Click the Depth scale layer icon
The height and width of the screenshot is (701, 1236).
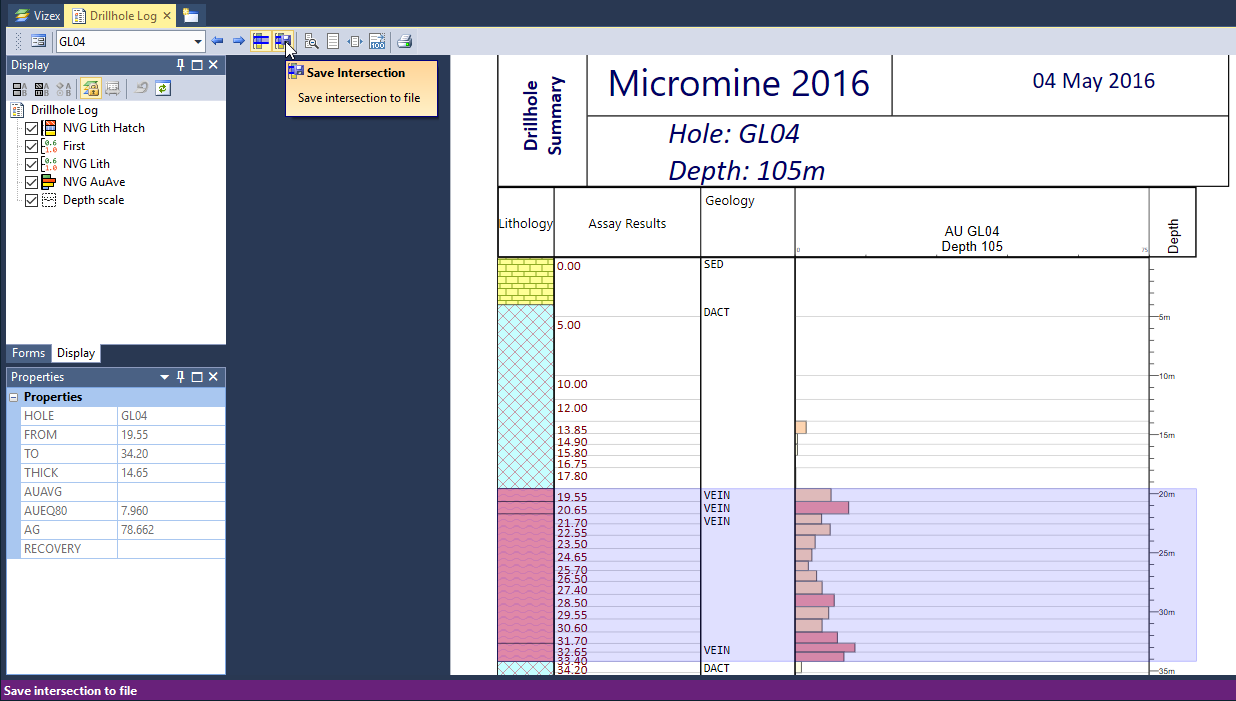click(50, 200)
